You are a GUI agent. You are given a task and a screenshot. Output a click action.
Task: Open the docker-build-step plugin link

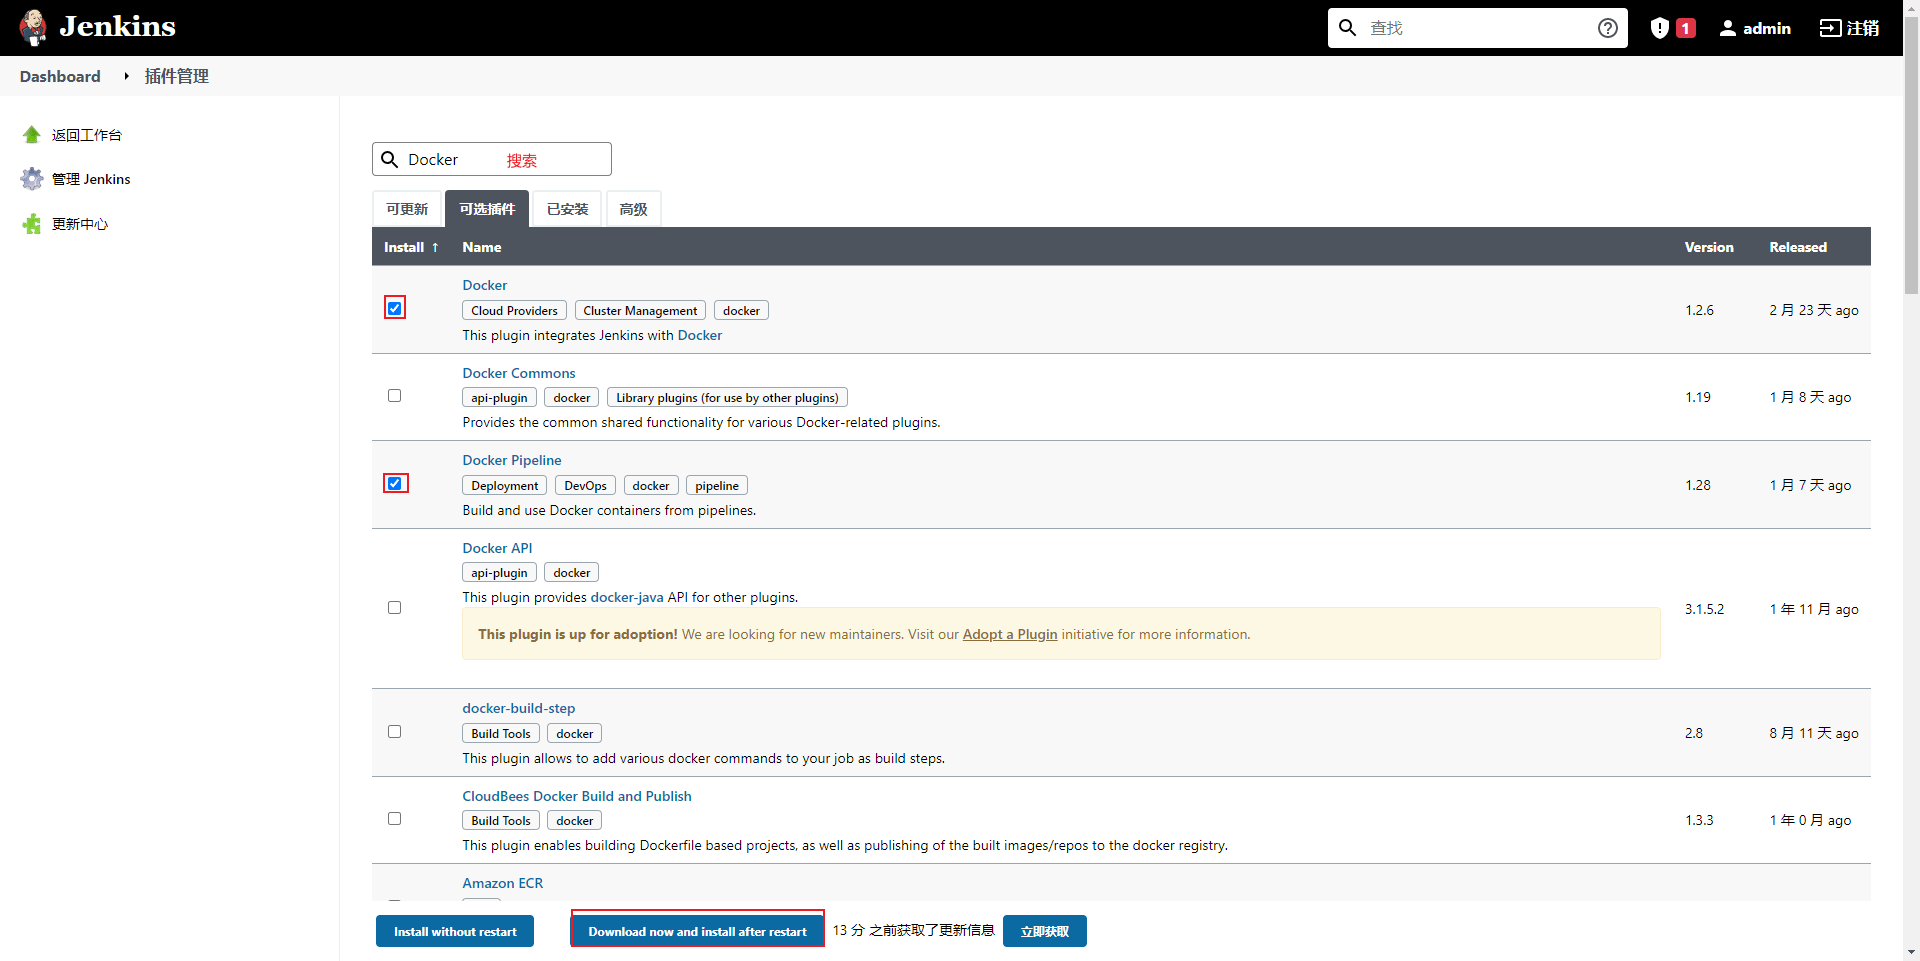[x=519, y=708]
